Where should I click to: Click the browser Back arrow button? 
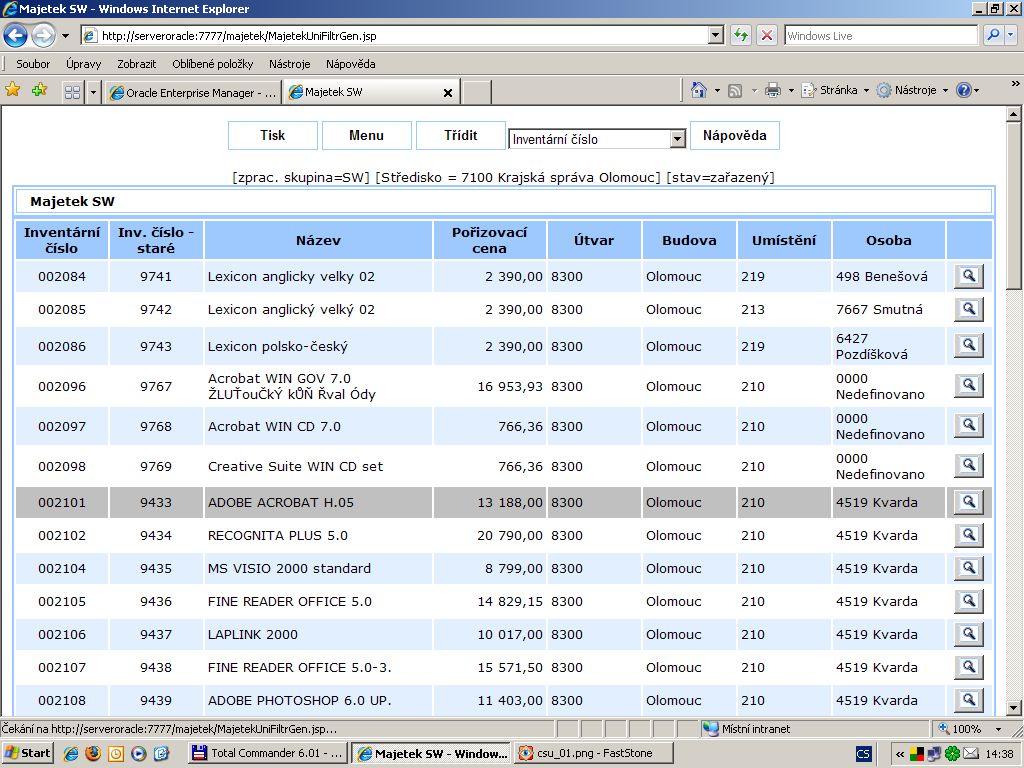coord(16,36)
